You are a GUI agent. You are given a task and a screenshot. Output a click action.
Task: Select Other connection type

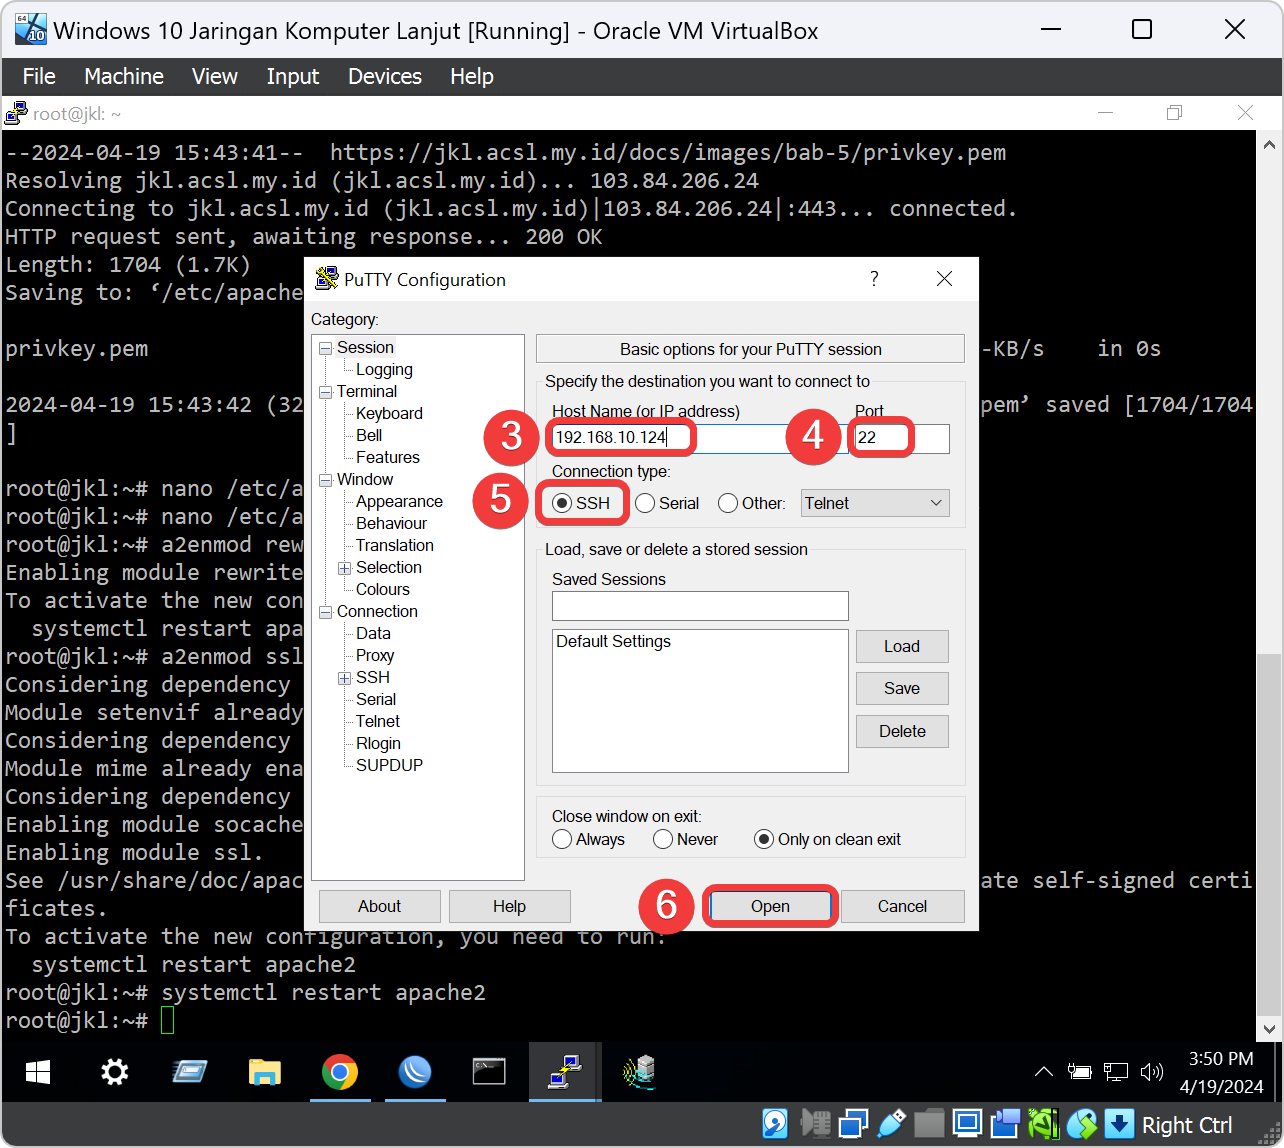(x=752, y=503)
